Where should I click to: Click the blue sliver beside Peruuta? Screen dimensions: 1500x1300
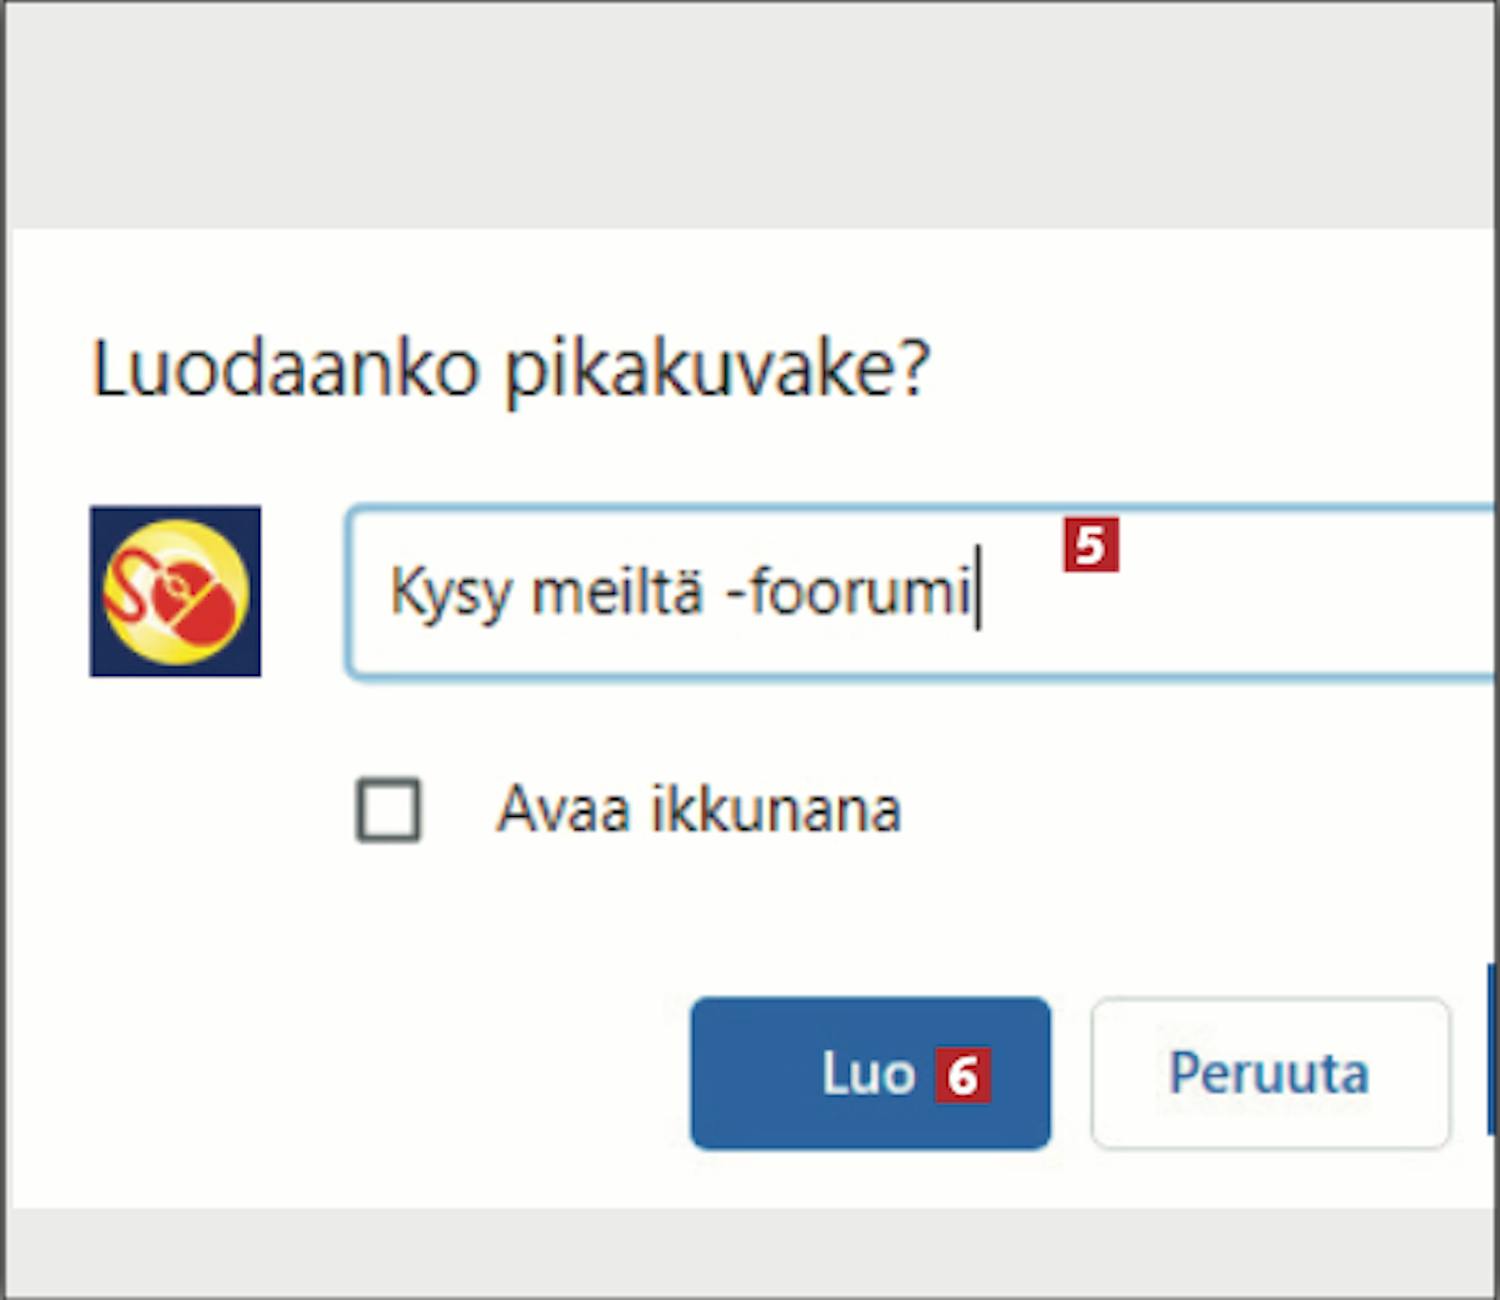pyautogui.click(x=1493, y=1049)
